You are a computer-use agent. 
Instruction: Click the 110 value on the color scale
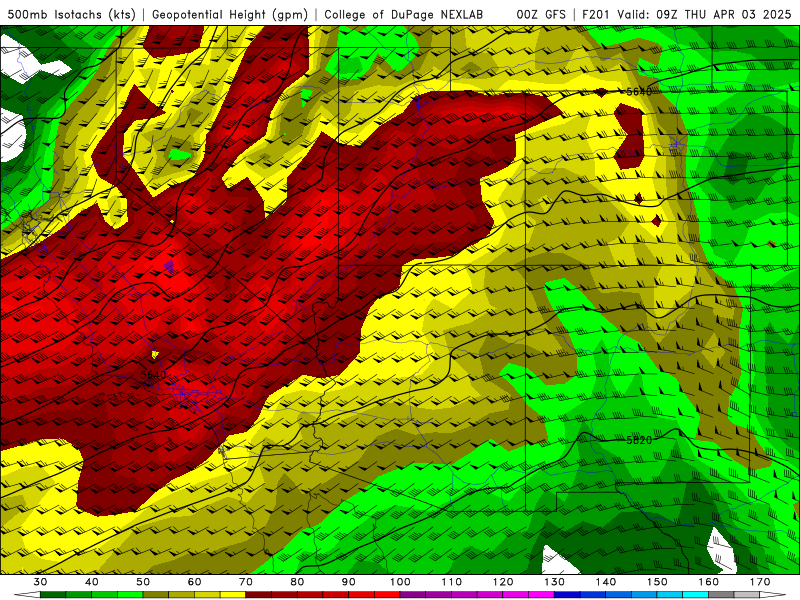[452, 582]
